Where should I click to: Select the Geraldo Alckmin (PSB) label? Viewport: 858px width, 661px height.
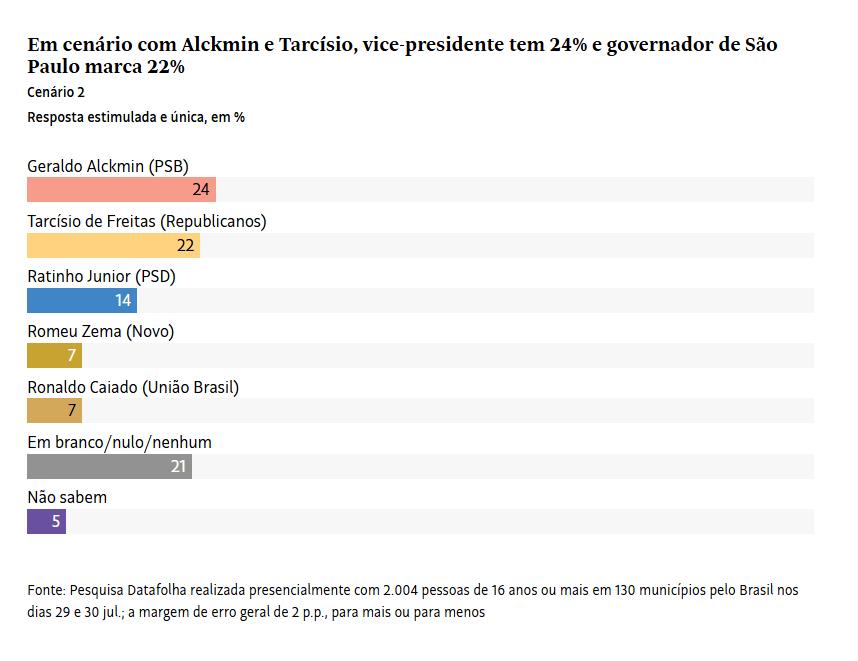click(108, 166)
